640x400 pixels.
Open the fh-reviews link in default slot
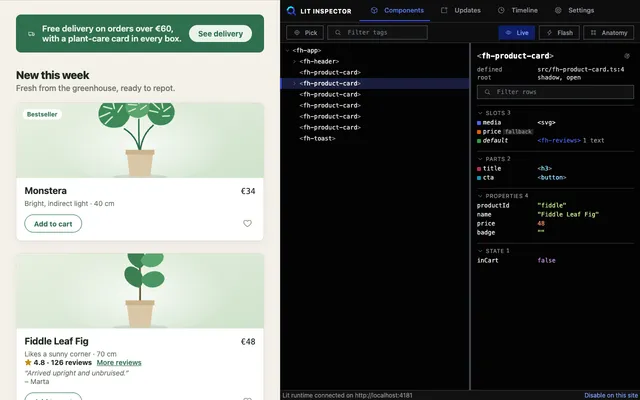(559, 140)
